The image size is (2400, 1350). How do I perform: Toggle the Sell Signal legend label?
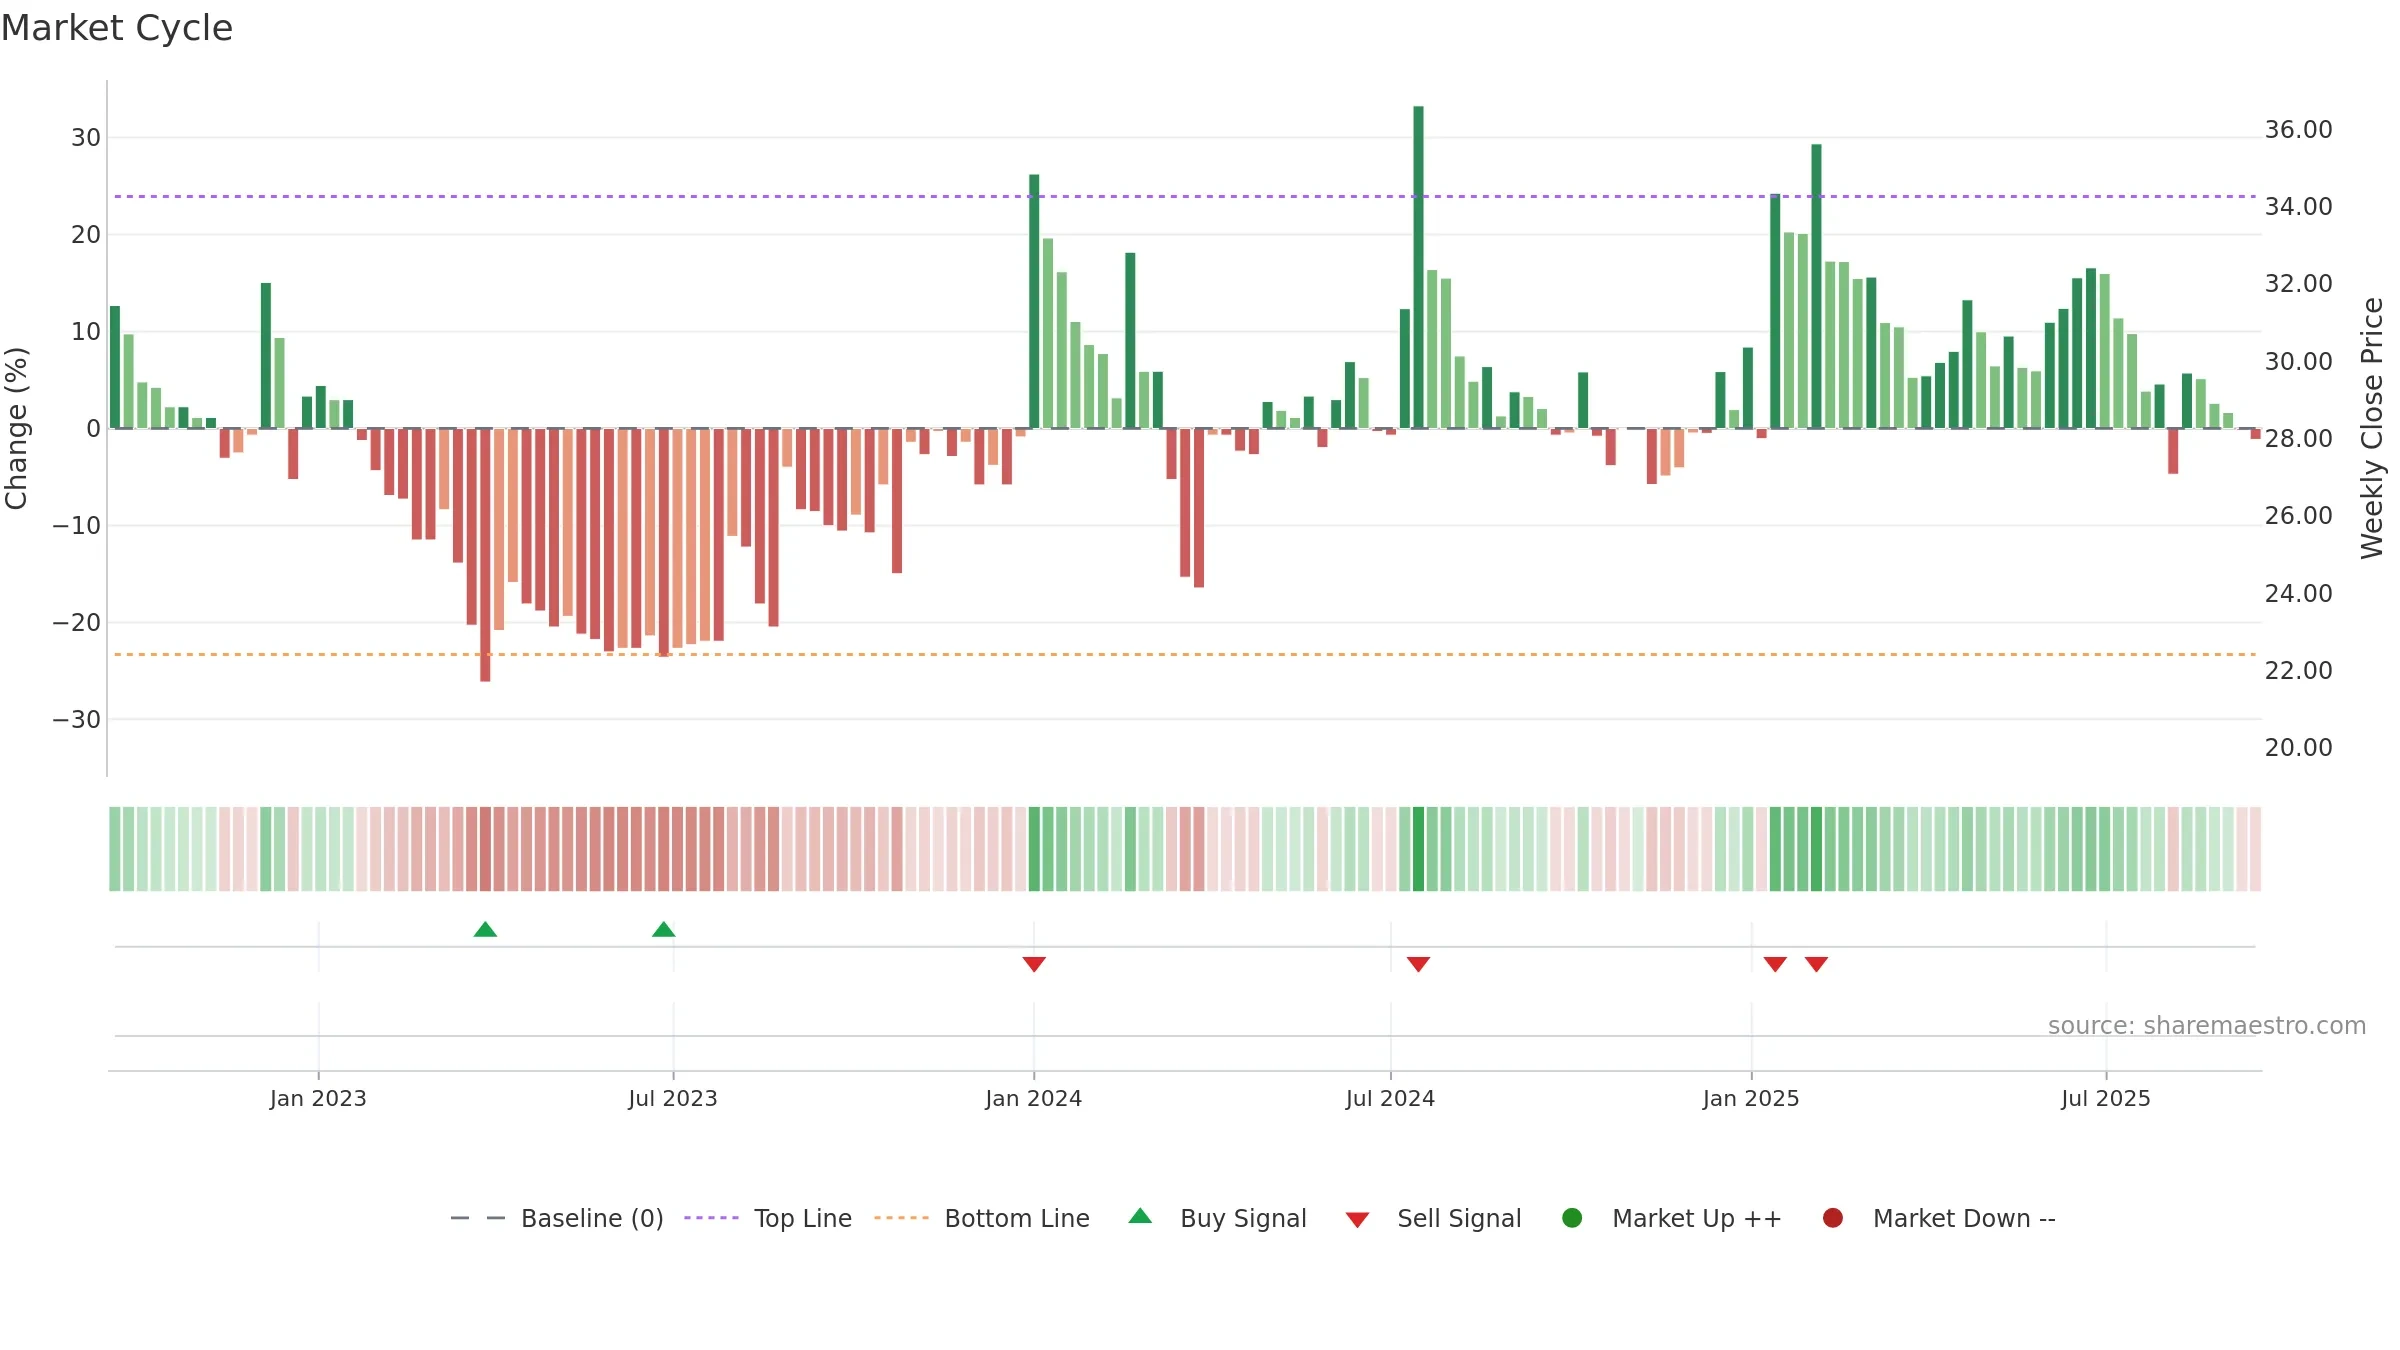1459,1218
